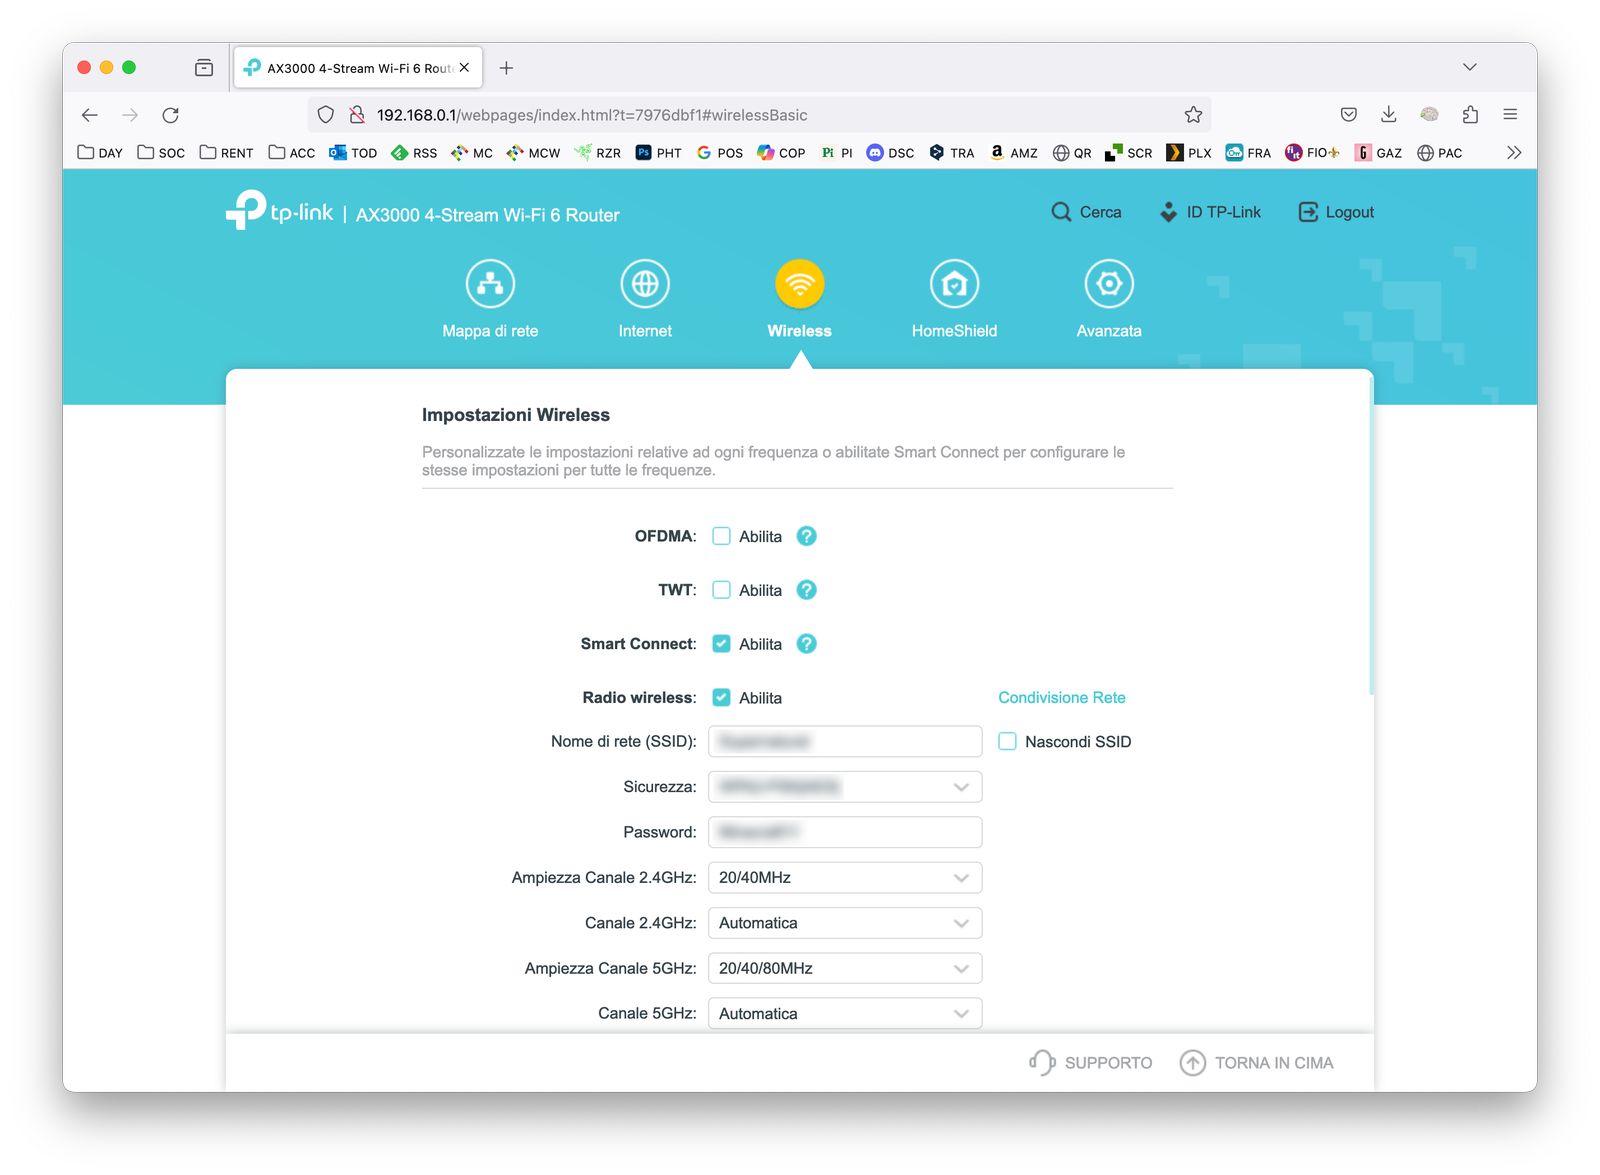Viewport: 1600px width, 1175px height.
Task: Open the ACC bookmarks folder
Action: pos(292,153)
